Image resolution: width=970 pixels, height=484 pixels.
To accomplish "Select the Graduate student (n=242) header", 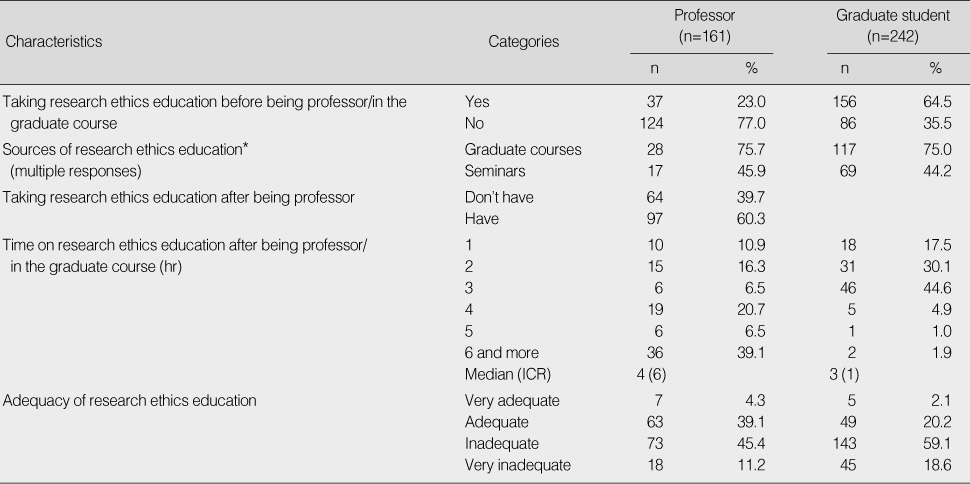I will click(892, 26).
